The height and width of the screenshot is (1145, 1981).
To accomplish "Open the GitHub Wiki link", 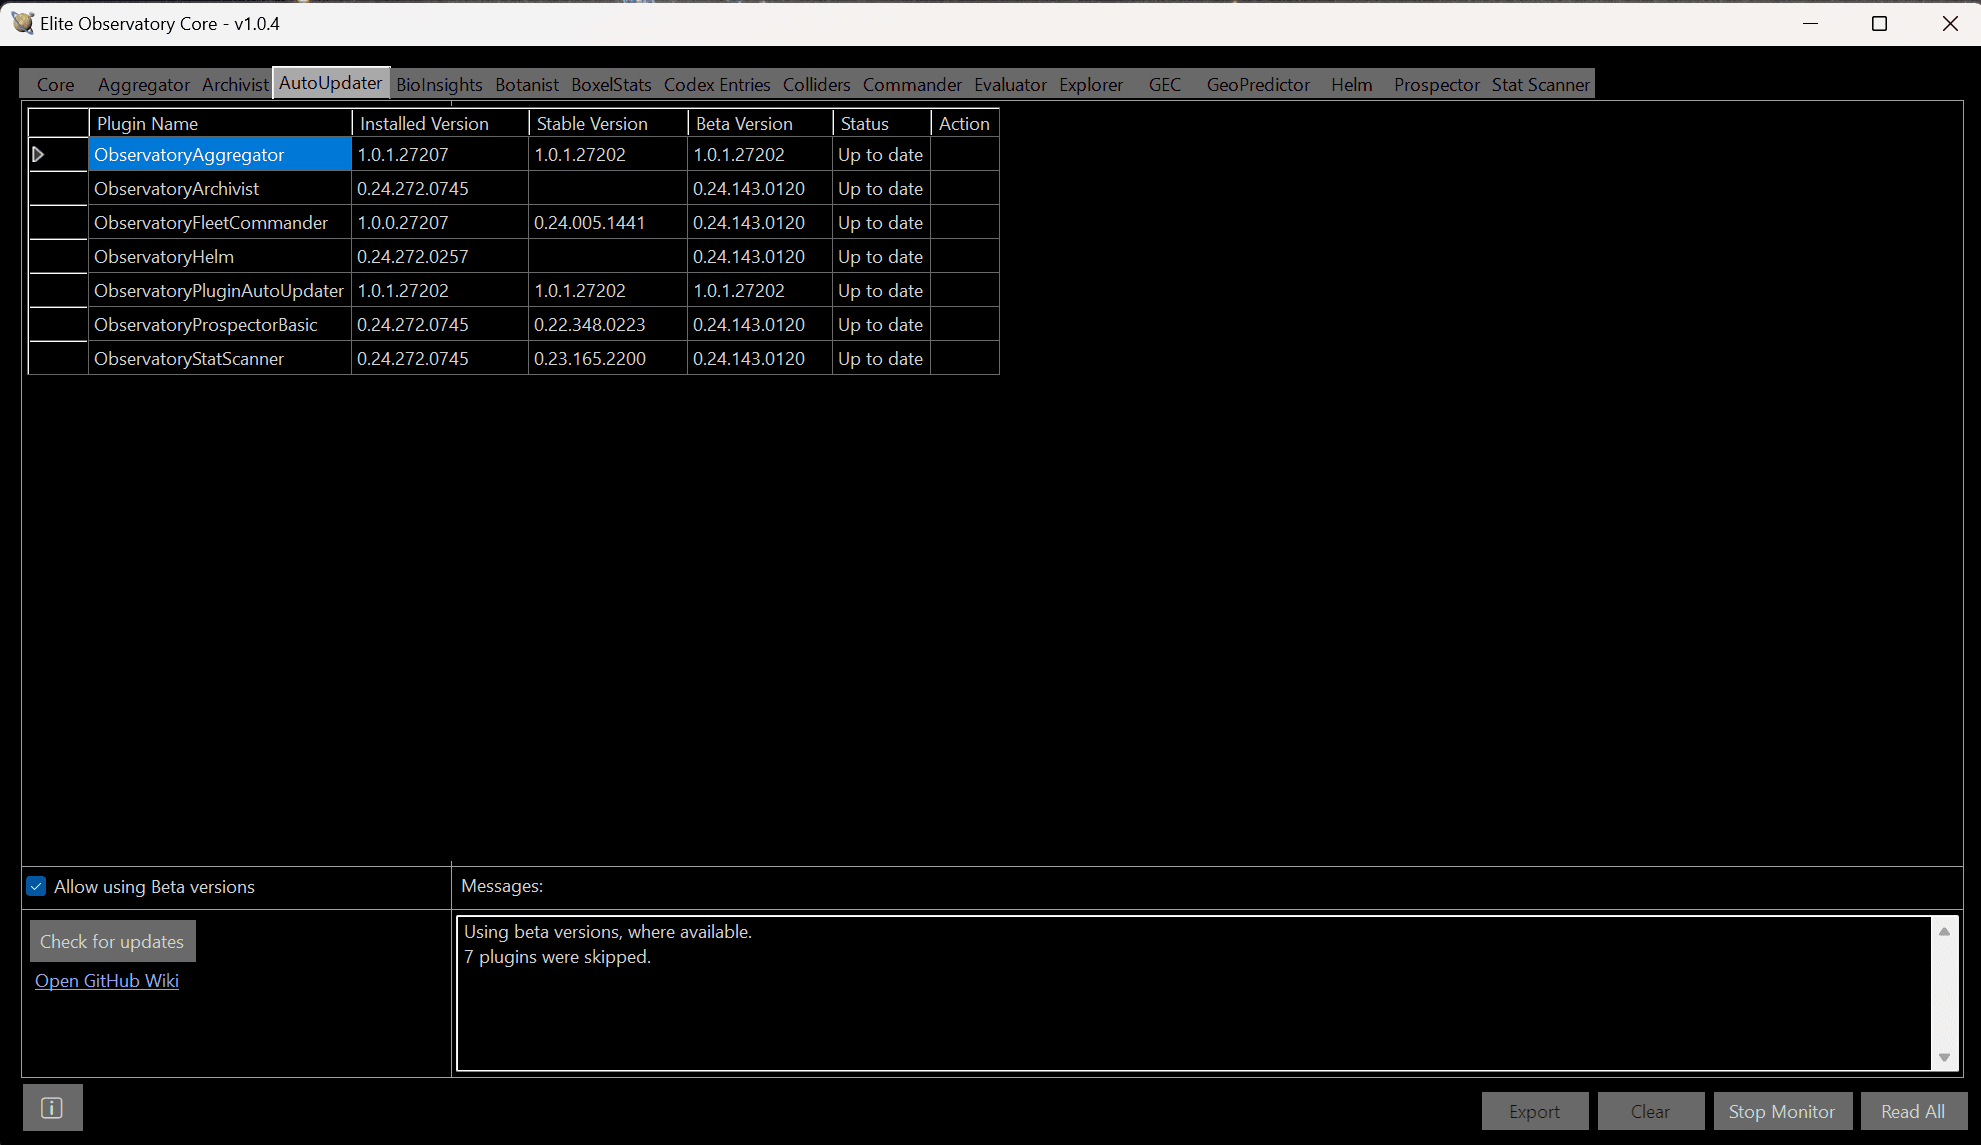I will click(107, 981).
